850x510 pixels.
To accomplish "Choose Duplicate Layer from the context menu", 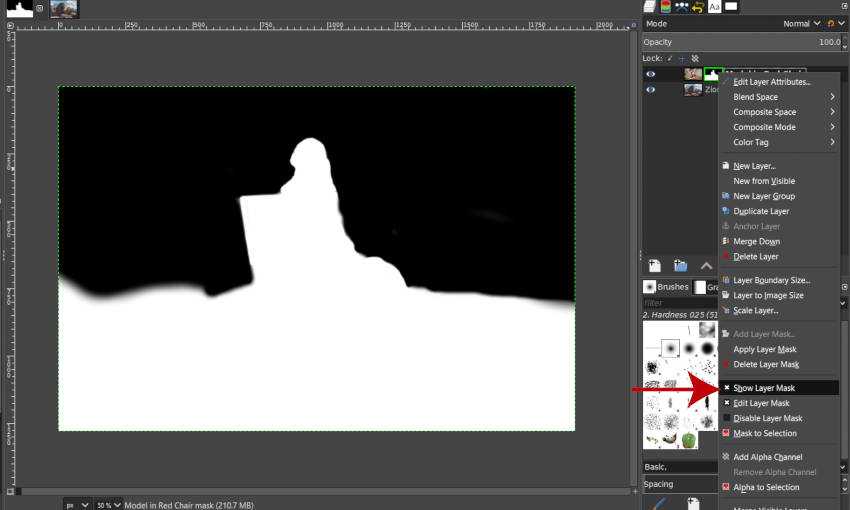I will [x=761, y=211].
